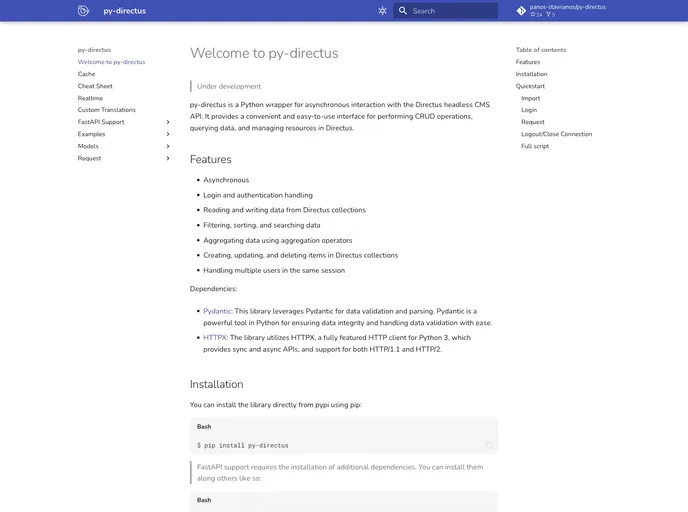Click the py-directus logo icon in header

tap(83, 11)
